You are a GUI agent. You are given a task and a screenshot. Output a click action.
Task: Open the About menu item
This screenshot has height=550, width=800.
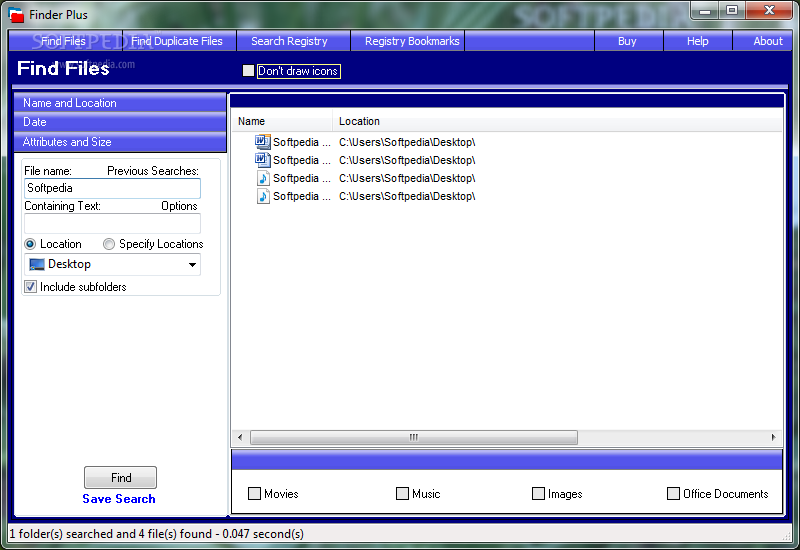[x=762, y=41]
